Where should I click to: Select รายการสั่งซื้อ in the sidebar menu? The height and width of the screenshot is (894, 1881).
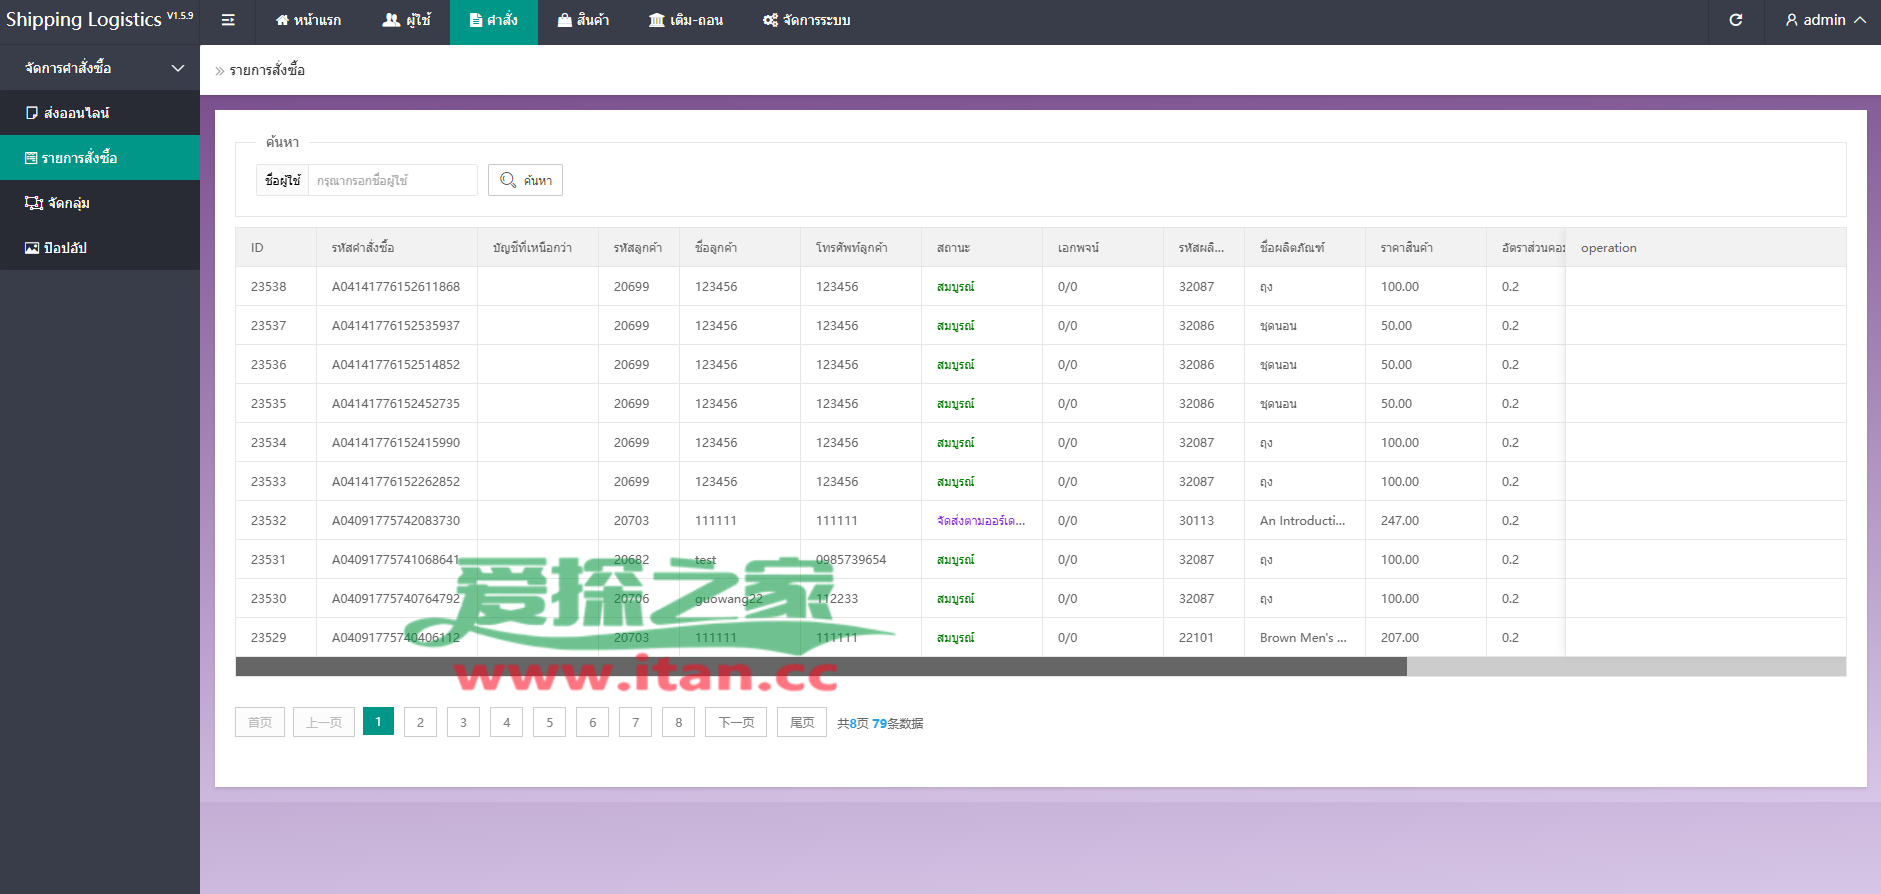click(79, 158)
